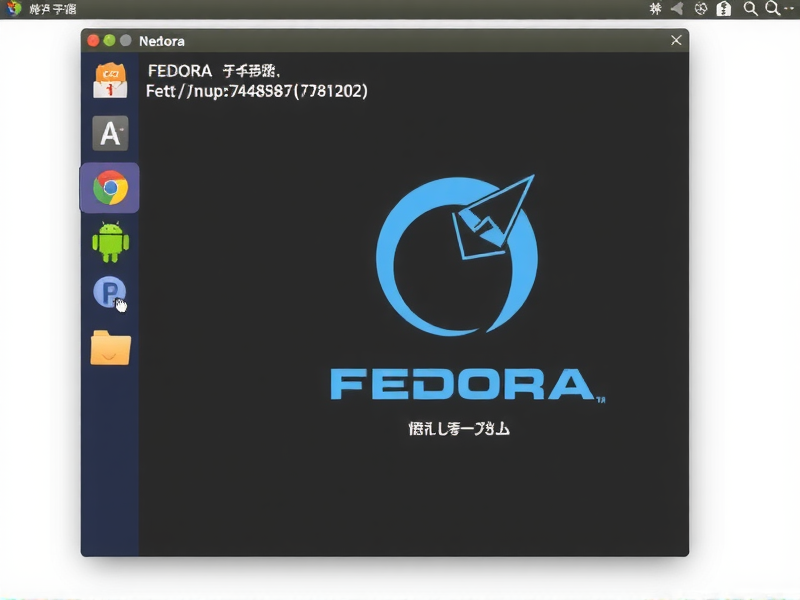800x600 pixels.
Task: Click the rightmost zoom magnifier icon
Action: [x=770, y=8]
